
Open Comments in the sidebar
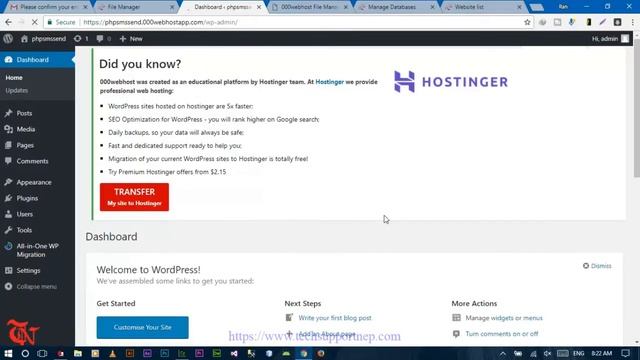click(32, 161)
